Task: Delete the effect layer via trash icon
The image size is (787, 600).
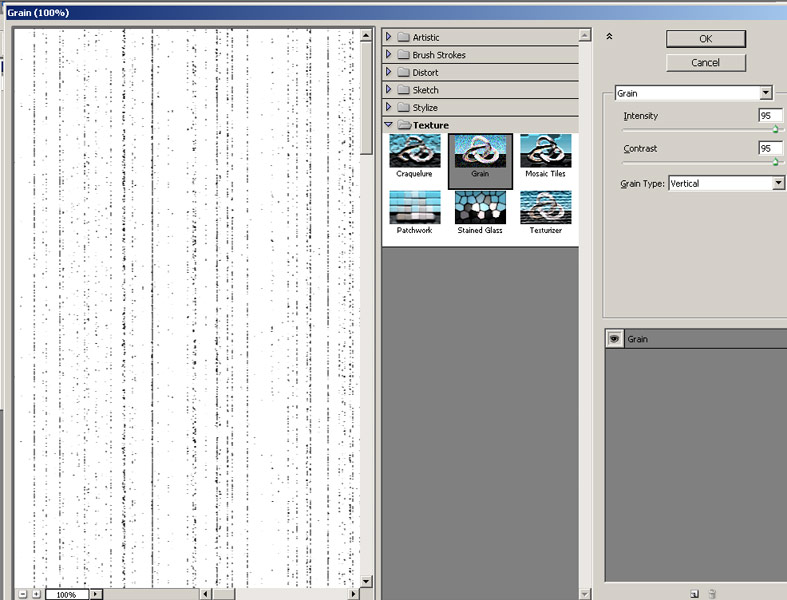Action: pos(712,594)
